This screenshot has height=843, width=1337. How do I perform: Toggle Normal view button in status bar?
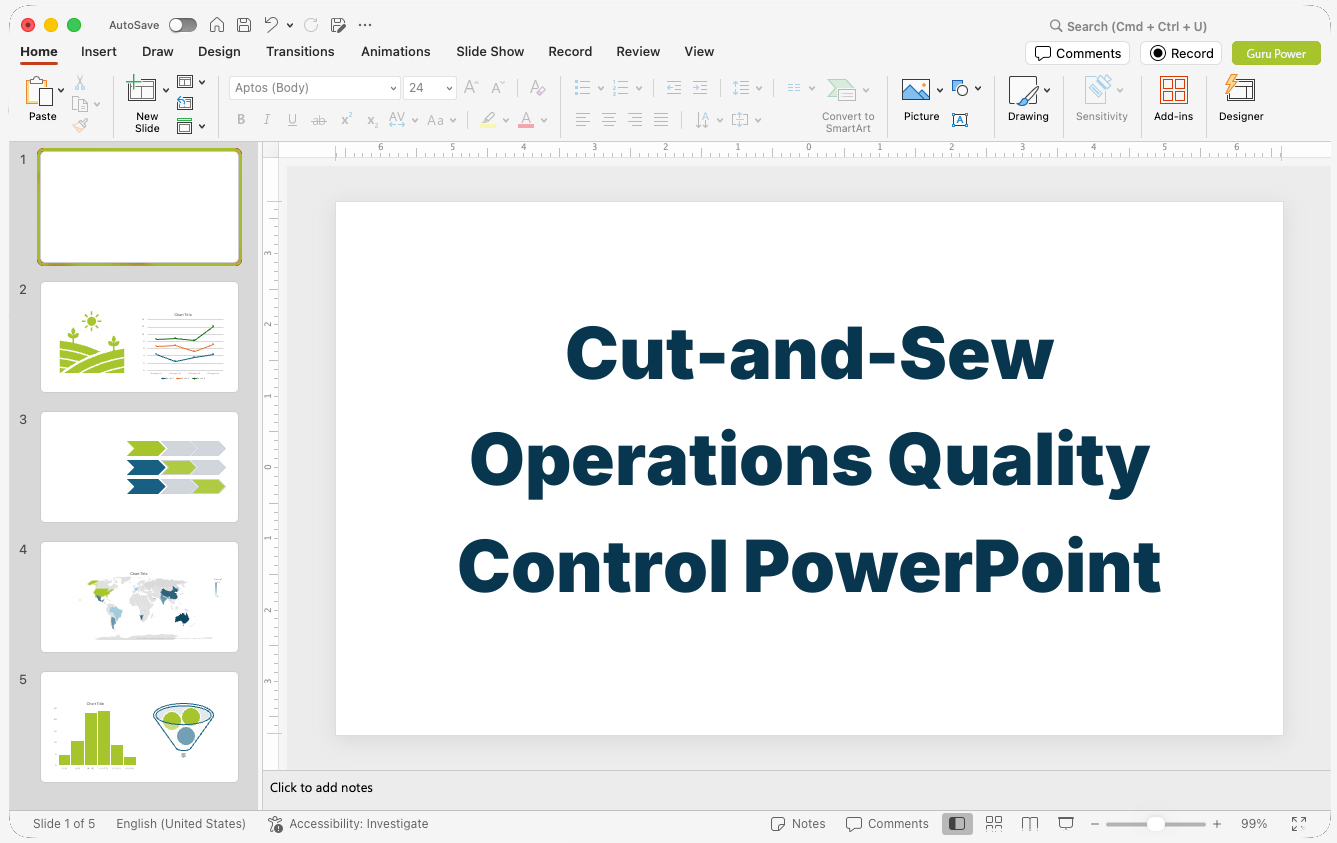coord(957,823)
